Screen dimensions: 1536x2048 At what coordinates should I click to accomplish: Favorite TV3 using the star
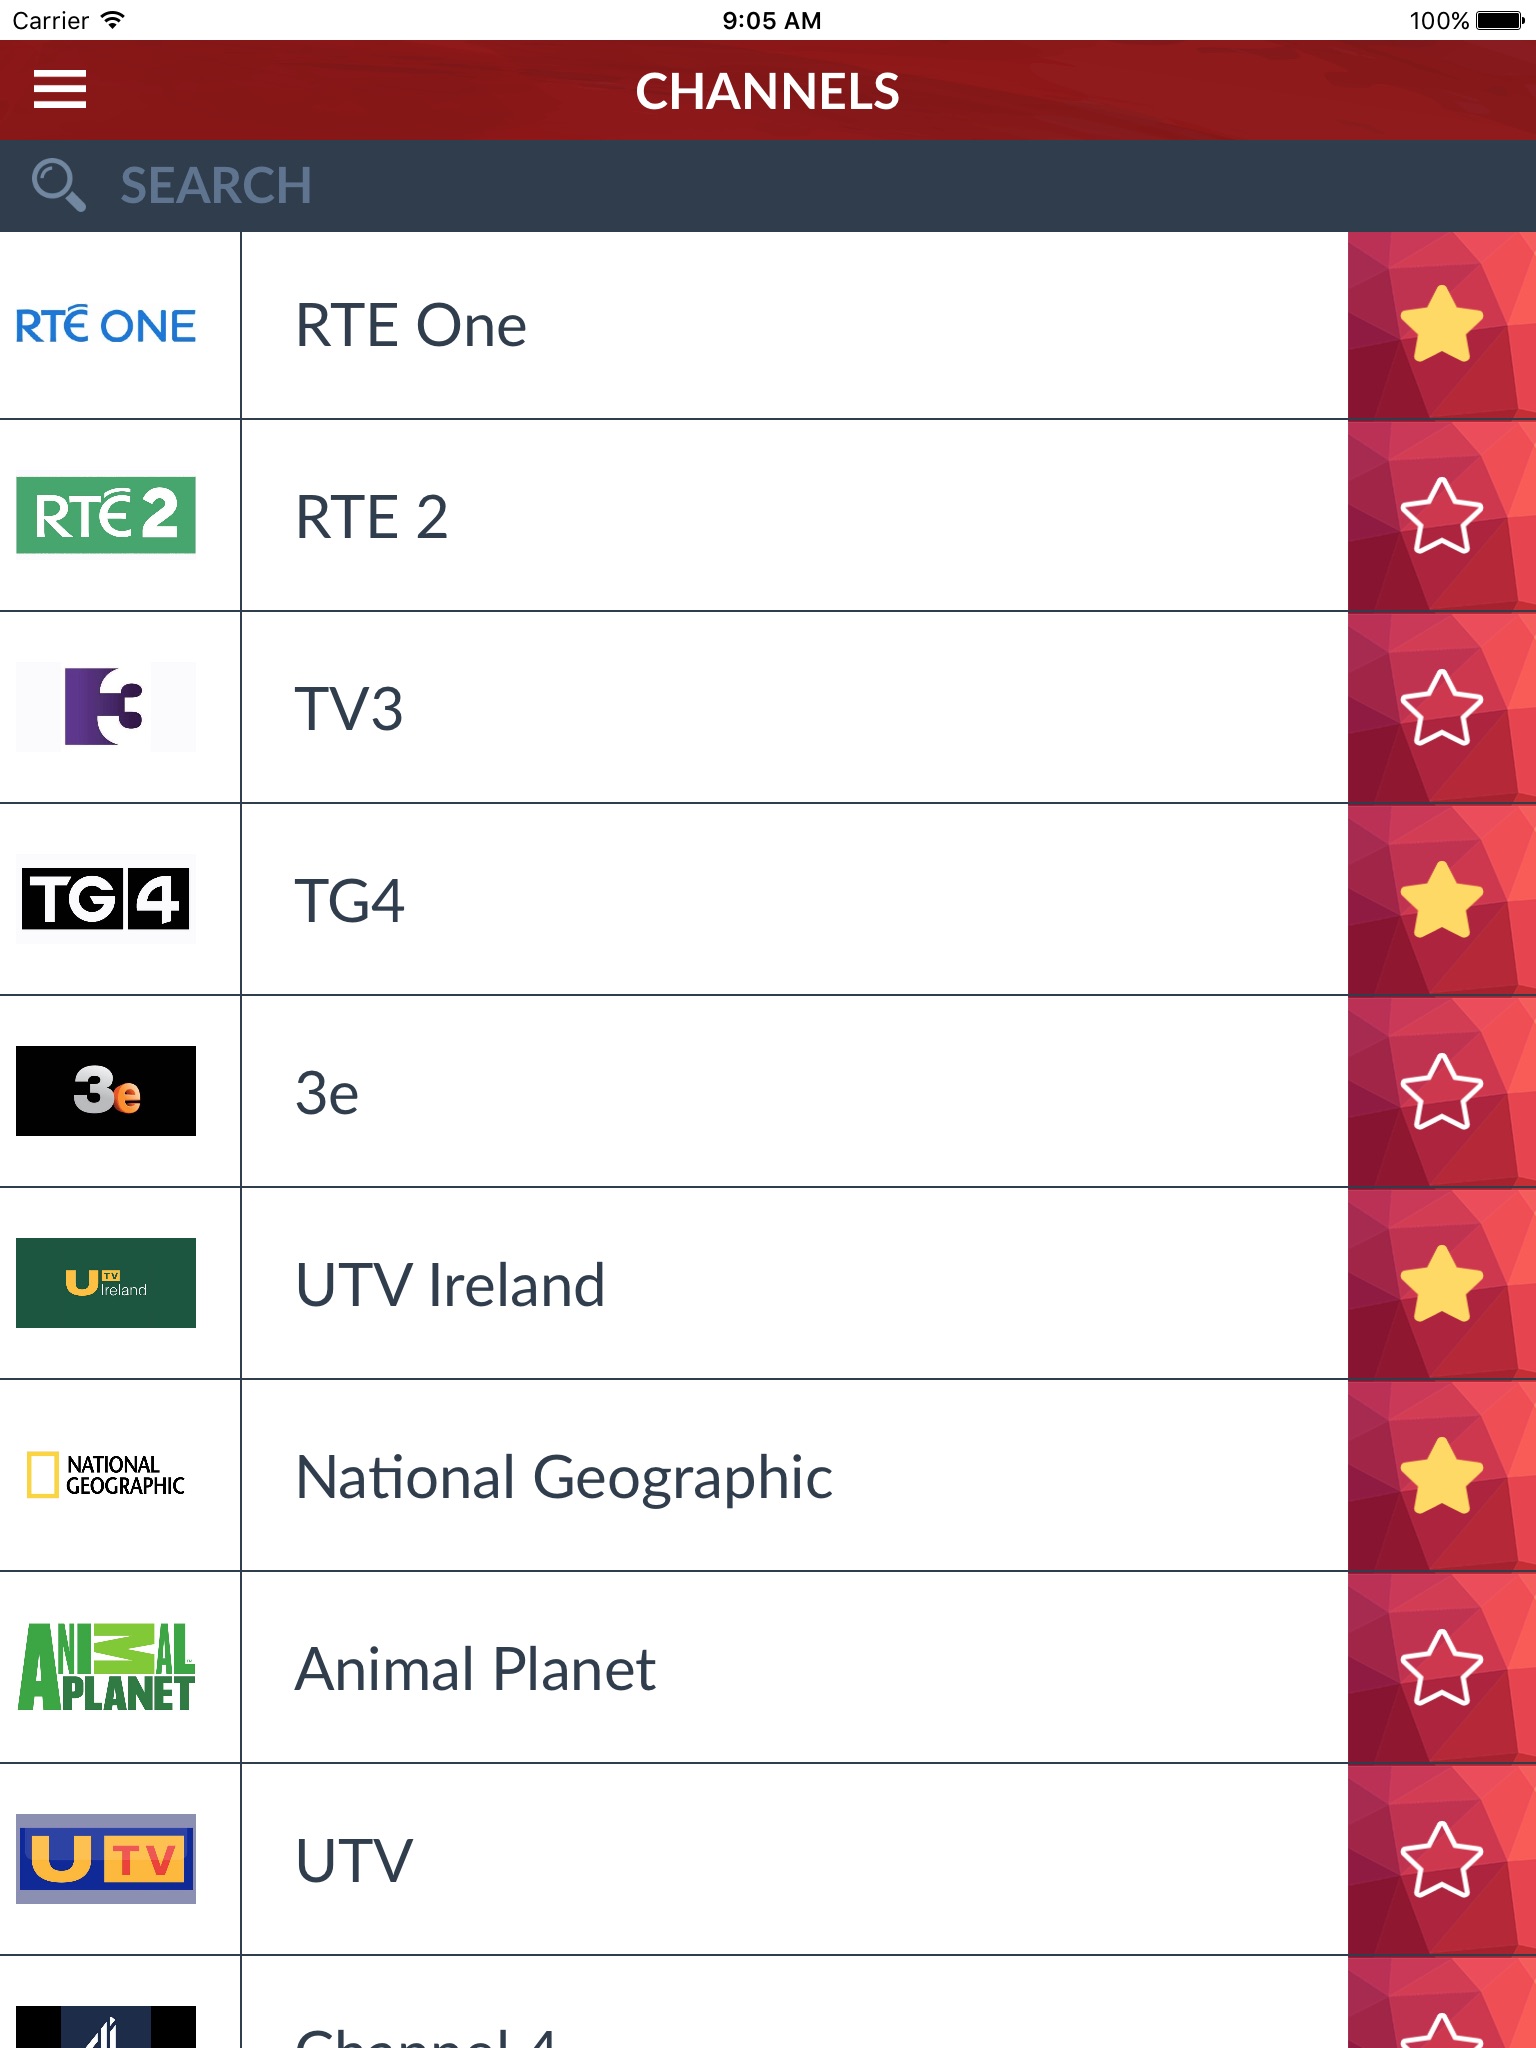click(x=1441, y=708)
